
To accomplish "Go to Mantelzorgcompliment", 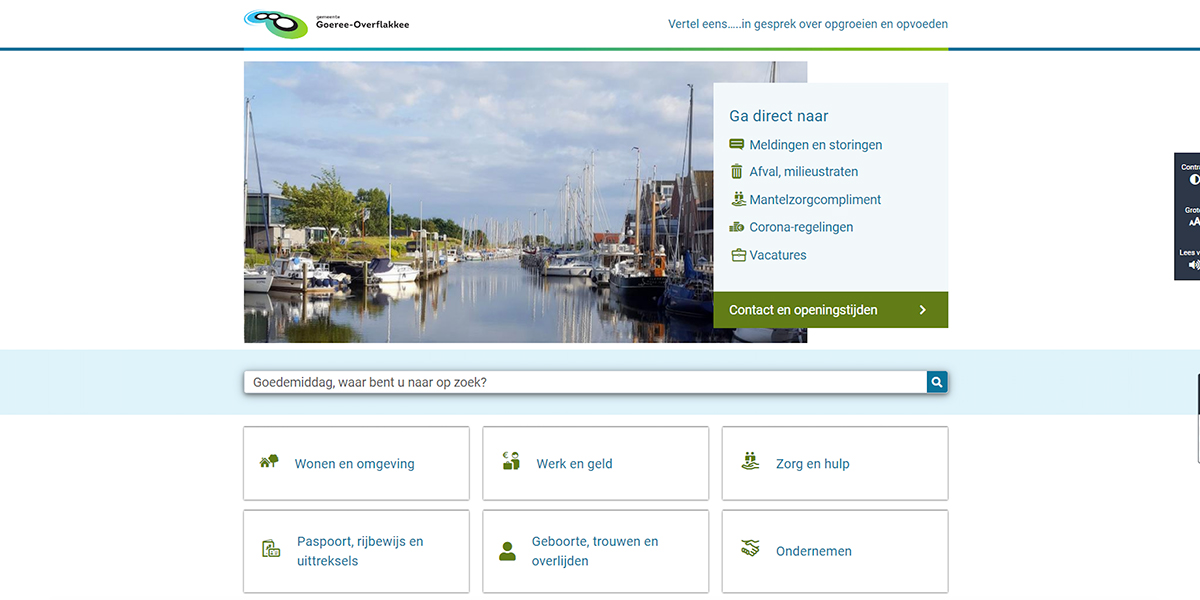I will click(x=815, y=200).
